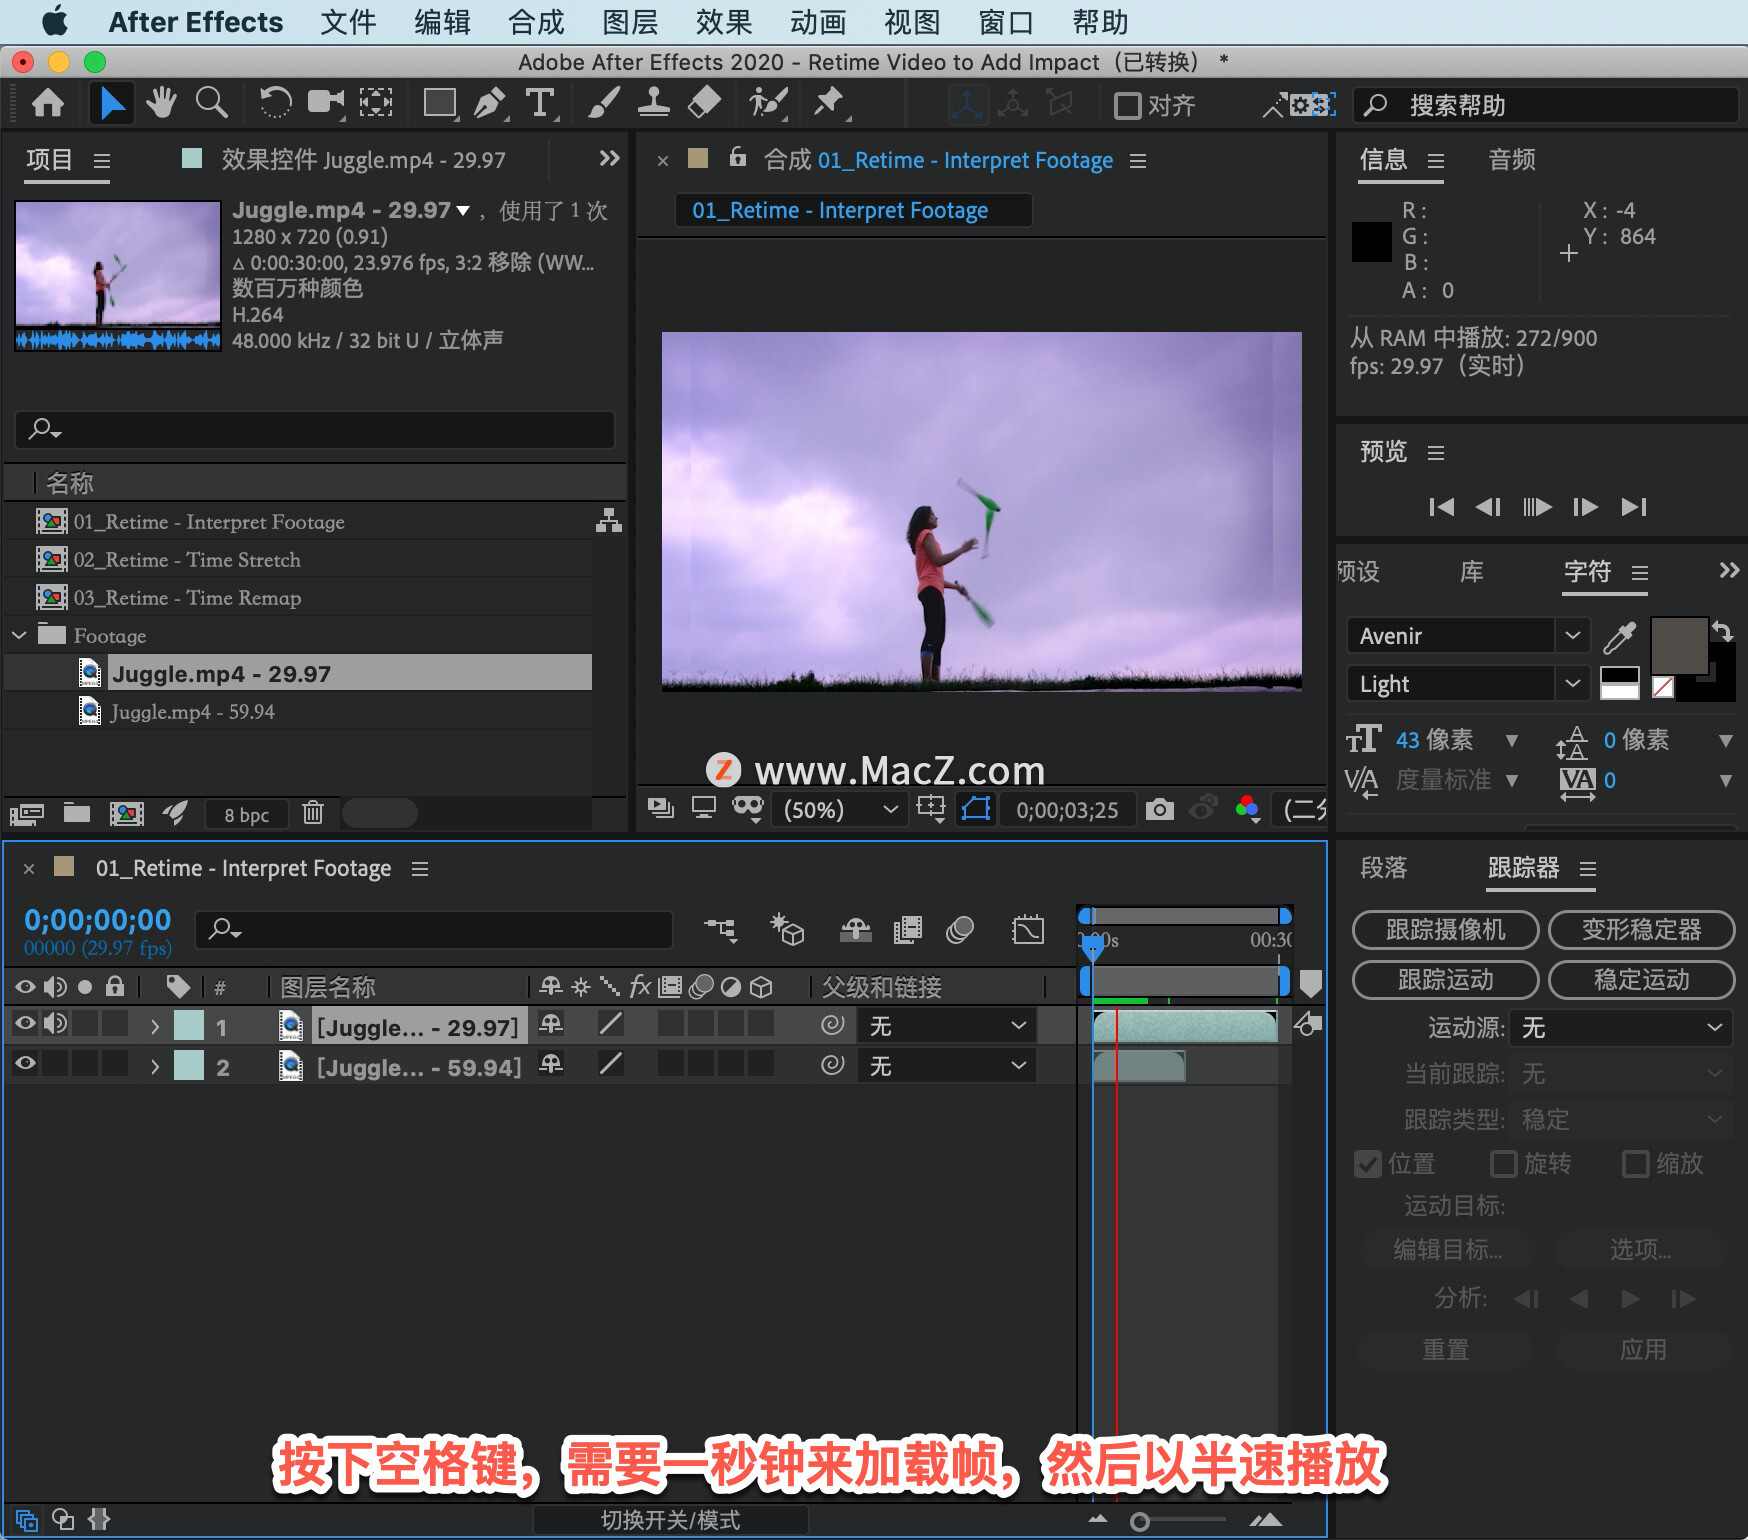The width and height of the screenshot is (1748, 1540).
Task: Click the 跟踪运动 button
Action: click(x=1445, y=980)
